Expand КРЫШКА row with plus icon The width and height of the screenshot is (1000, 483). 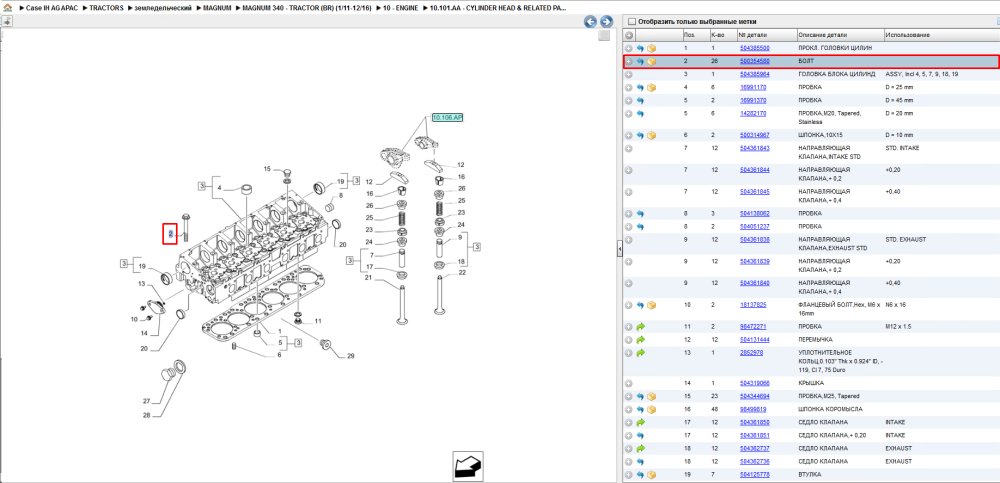tap(629, 383)
